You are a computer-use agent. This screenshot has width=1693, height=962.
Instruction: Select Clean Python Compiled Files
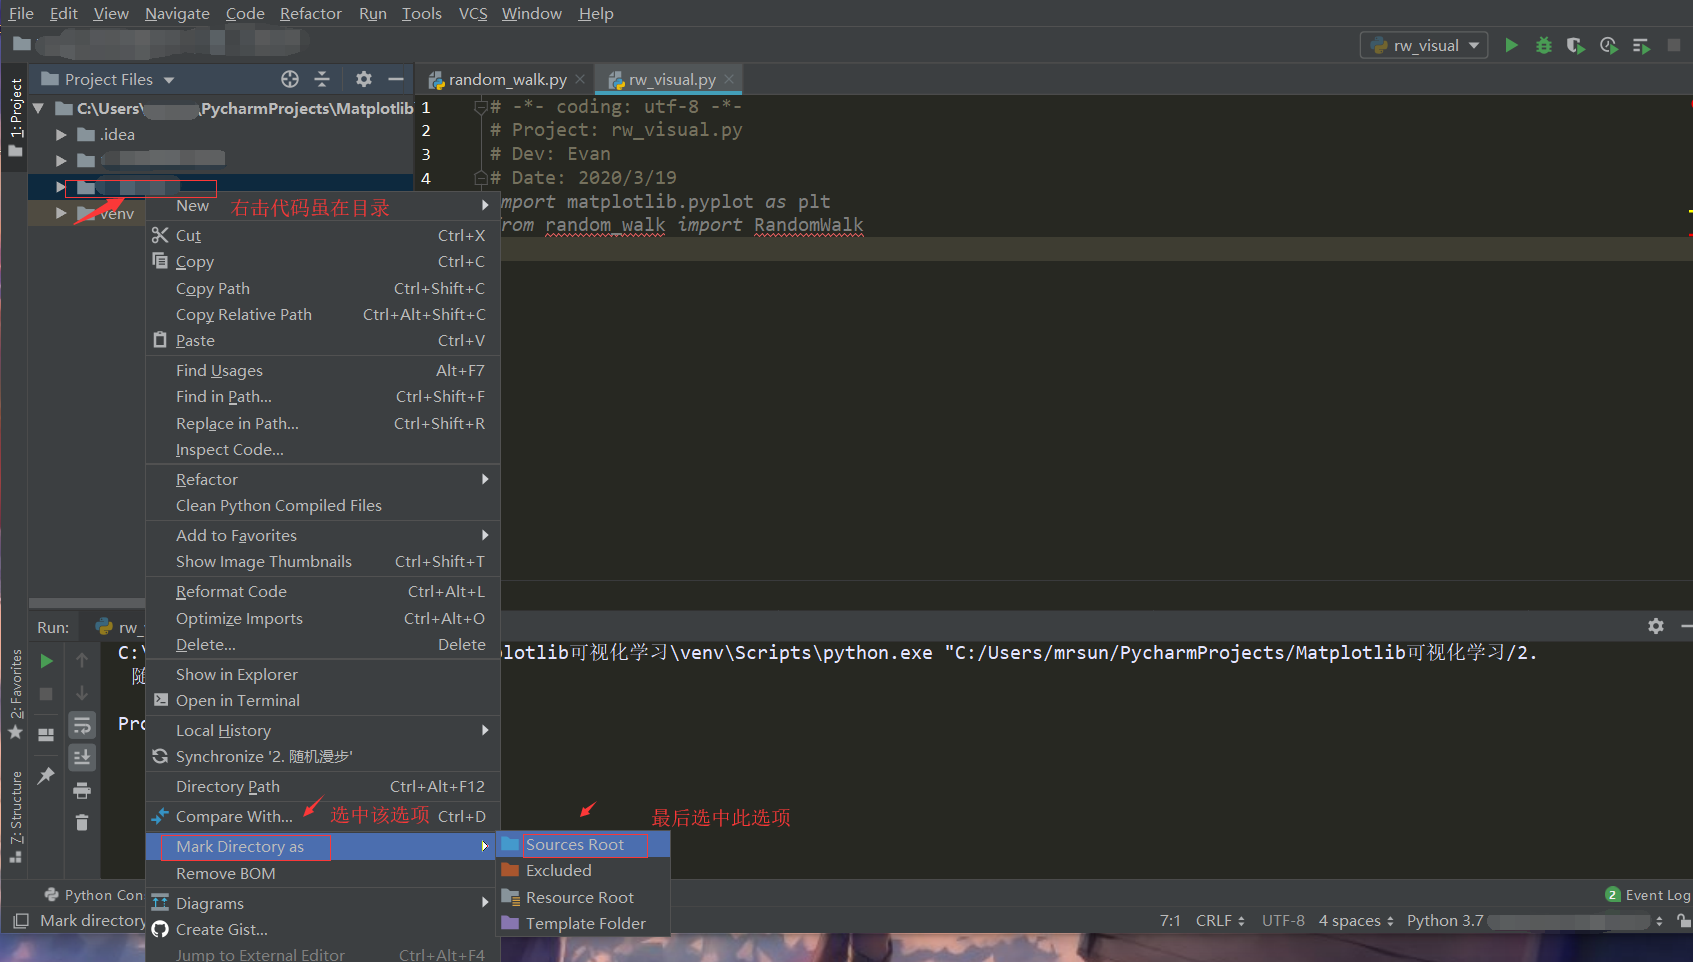[x=323, y=505]
